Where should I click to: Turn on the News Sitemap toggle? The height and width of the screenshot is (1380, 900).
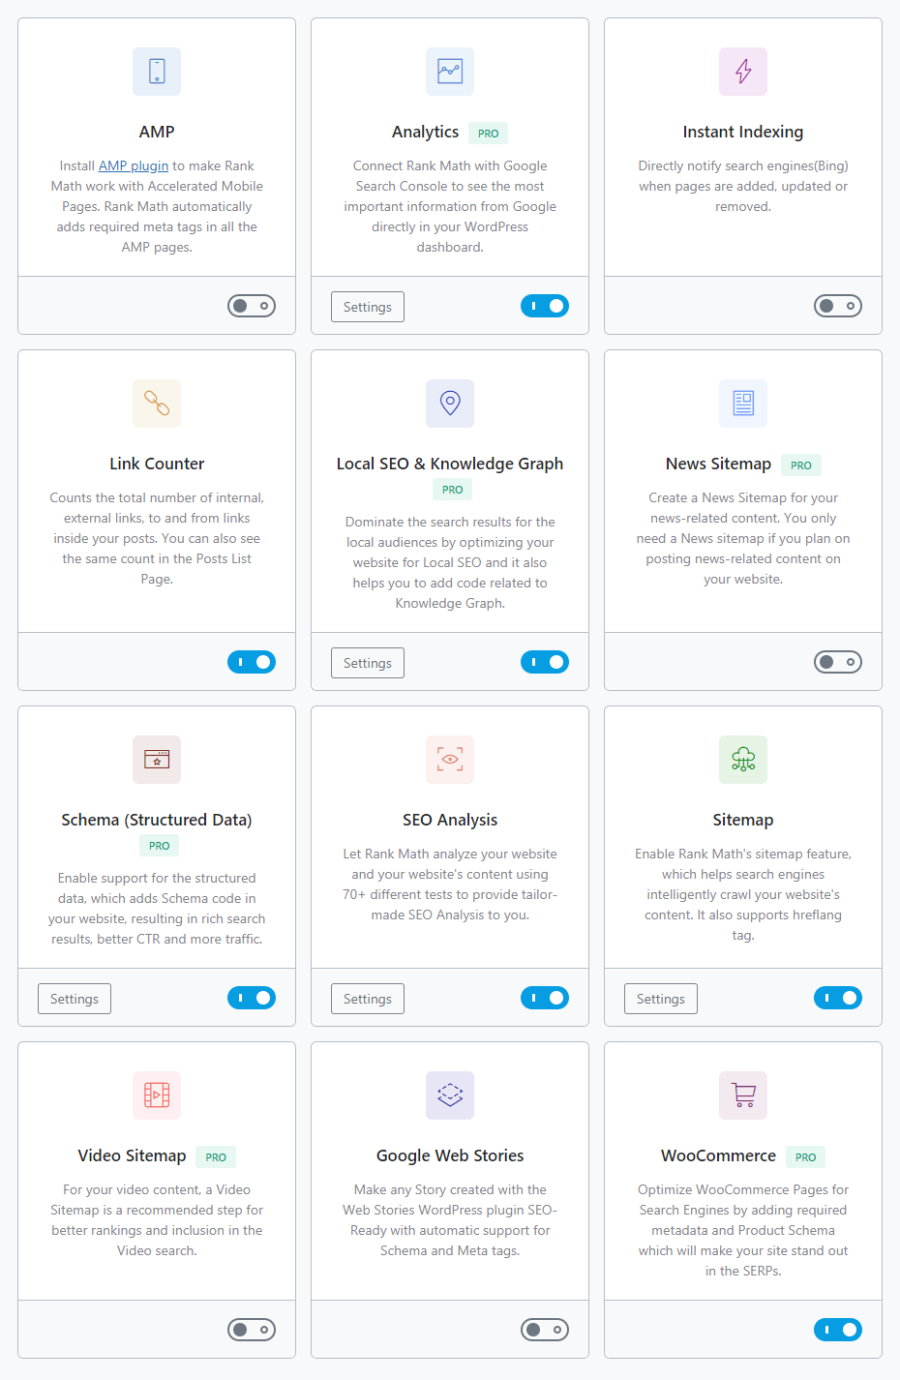(x=838, y=662)
